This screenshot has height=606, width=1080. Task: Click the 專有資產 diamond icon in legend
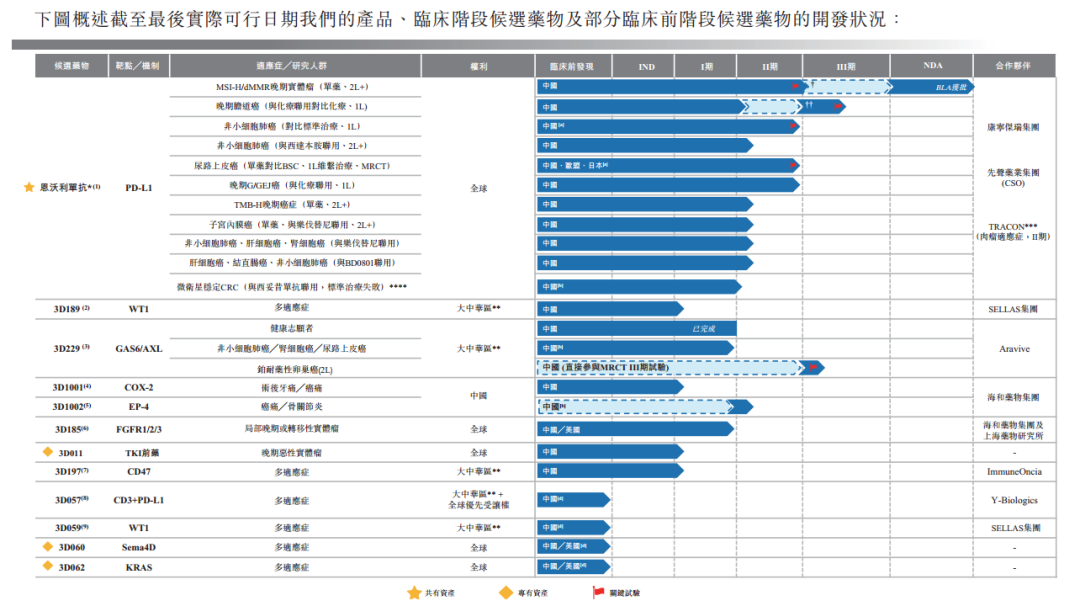[x=506, y=593]
